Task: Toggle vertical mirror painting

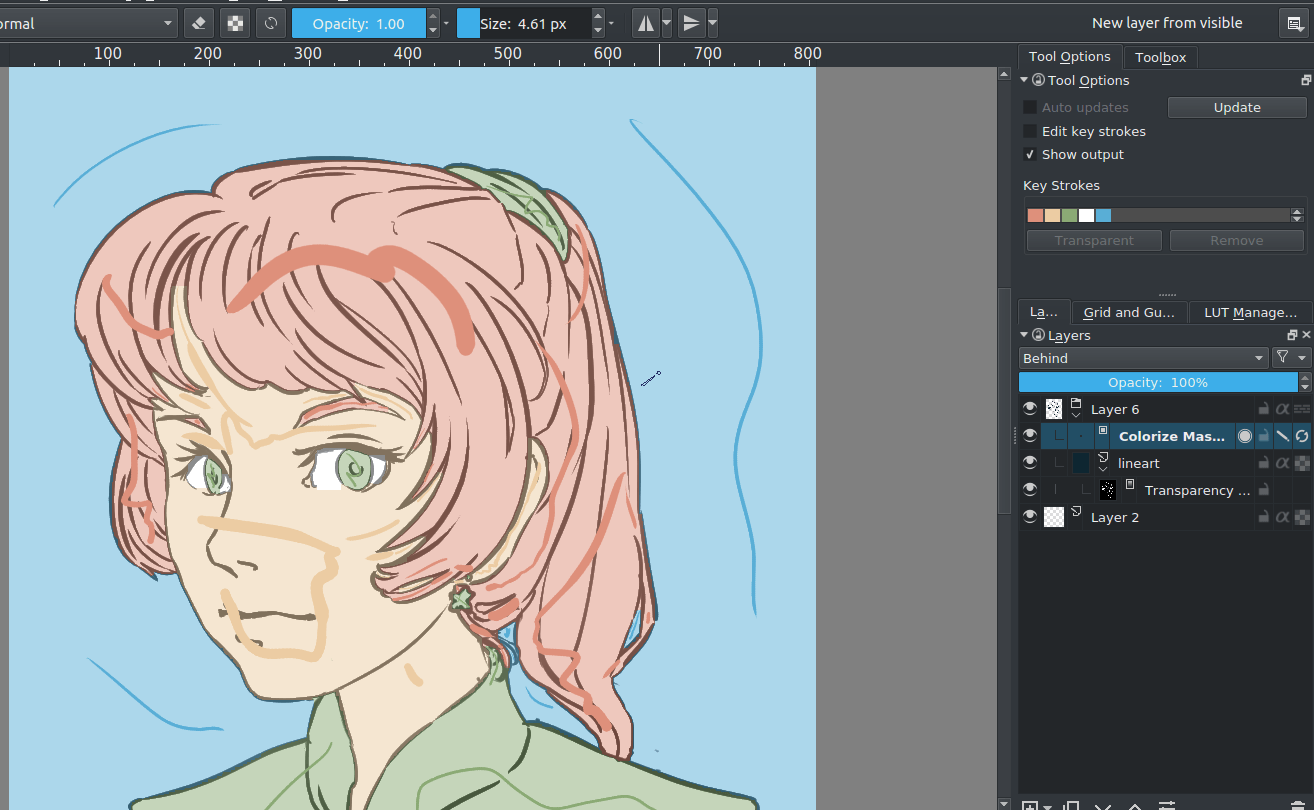Action: (692, 22)
